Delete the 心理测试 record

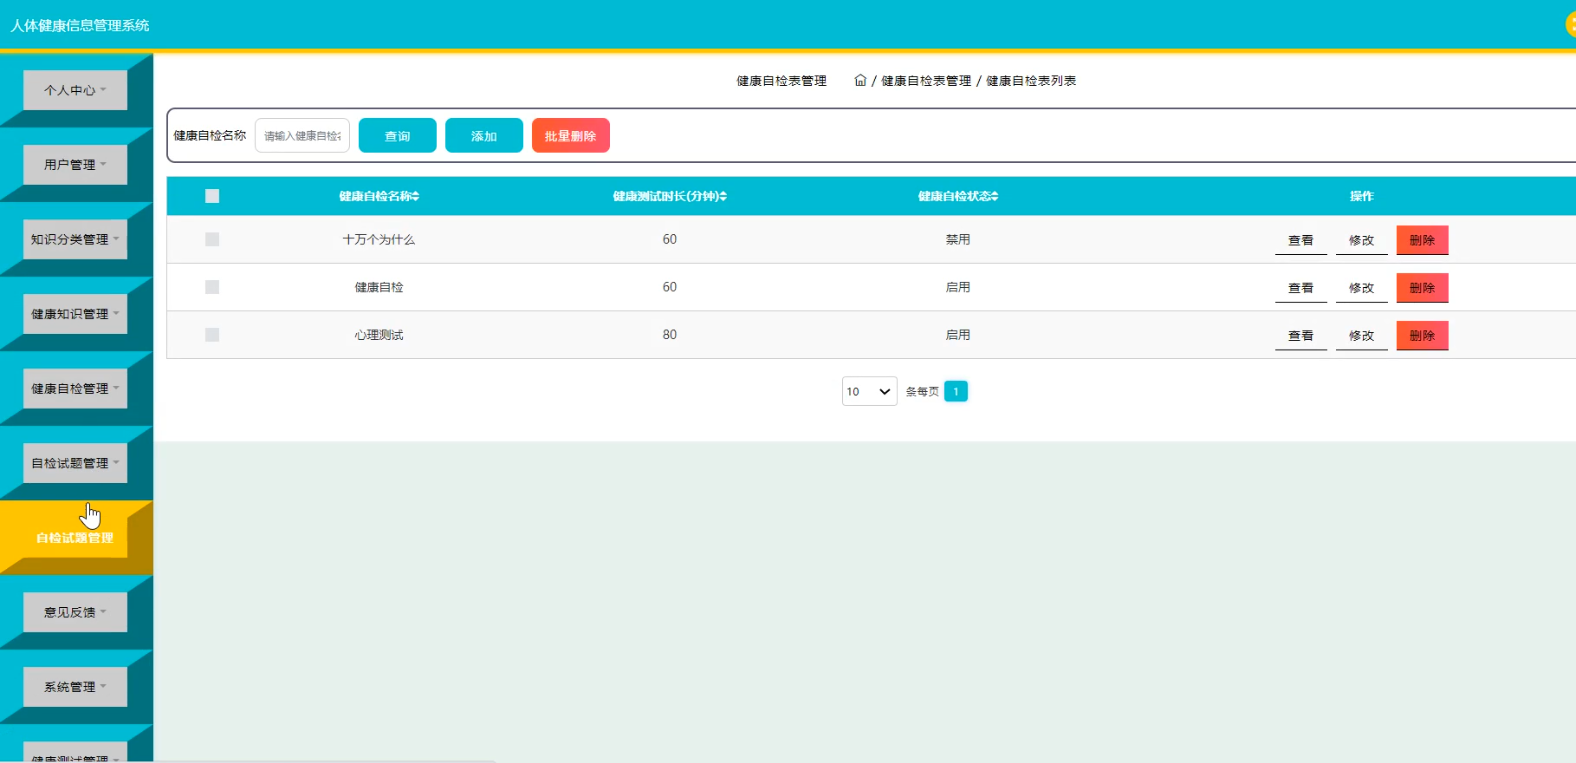pyautogui.click(x=1422, y=336)
